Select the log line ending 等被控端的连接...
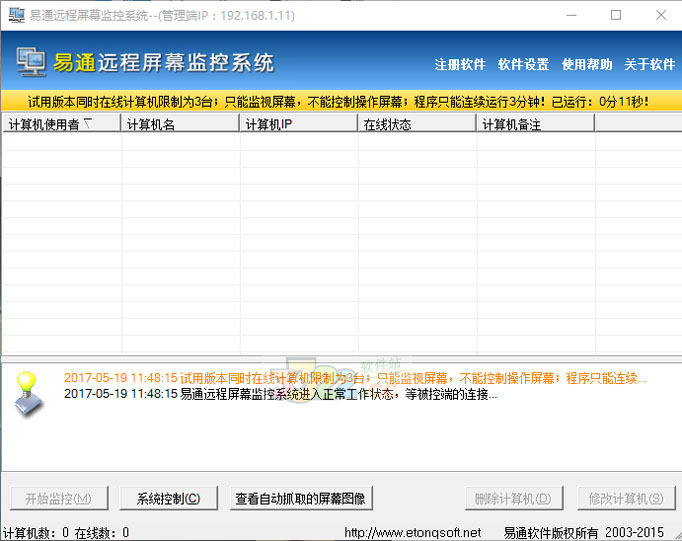This screenshot has height=541, width=682. tap(281, 394)
